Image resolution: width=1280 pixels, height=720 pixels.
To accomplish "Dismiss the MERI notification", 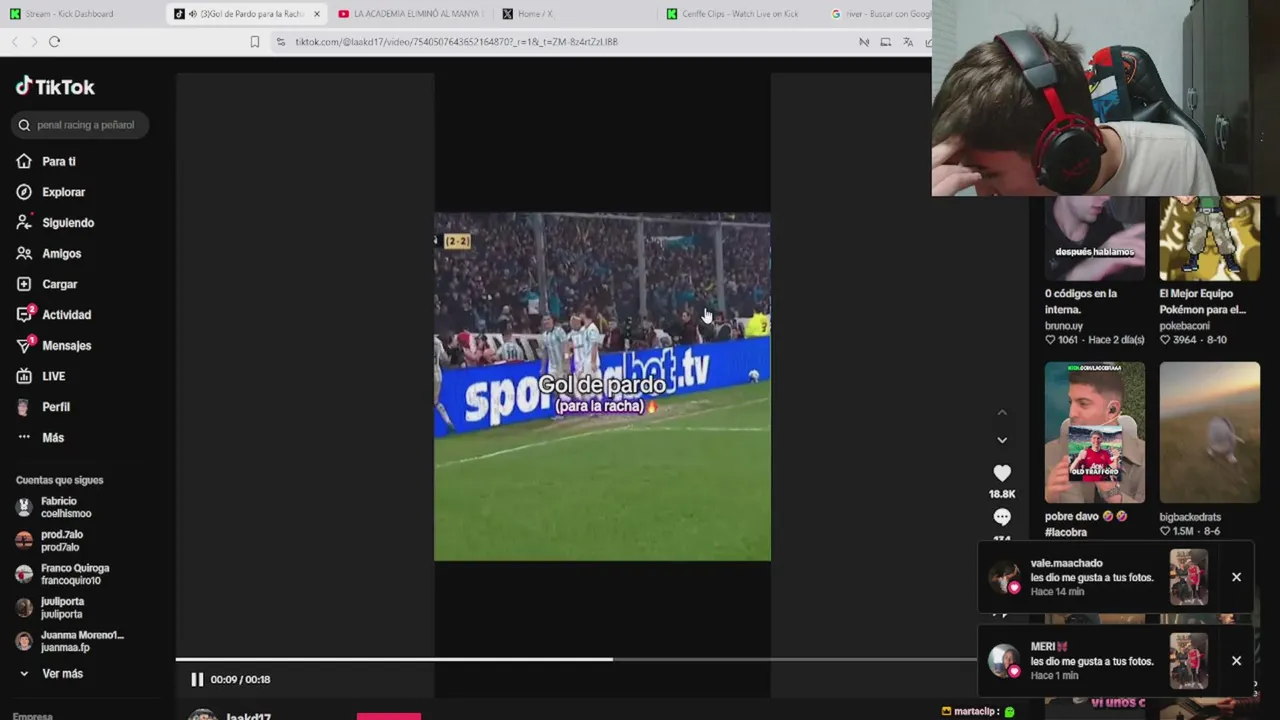I will (1236, 661).
